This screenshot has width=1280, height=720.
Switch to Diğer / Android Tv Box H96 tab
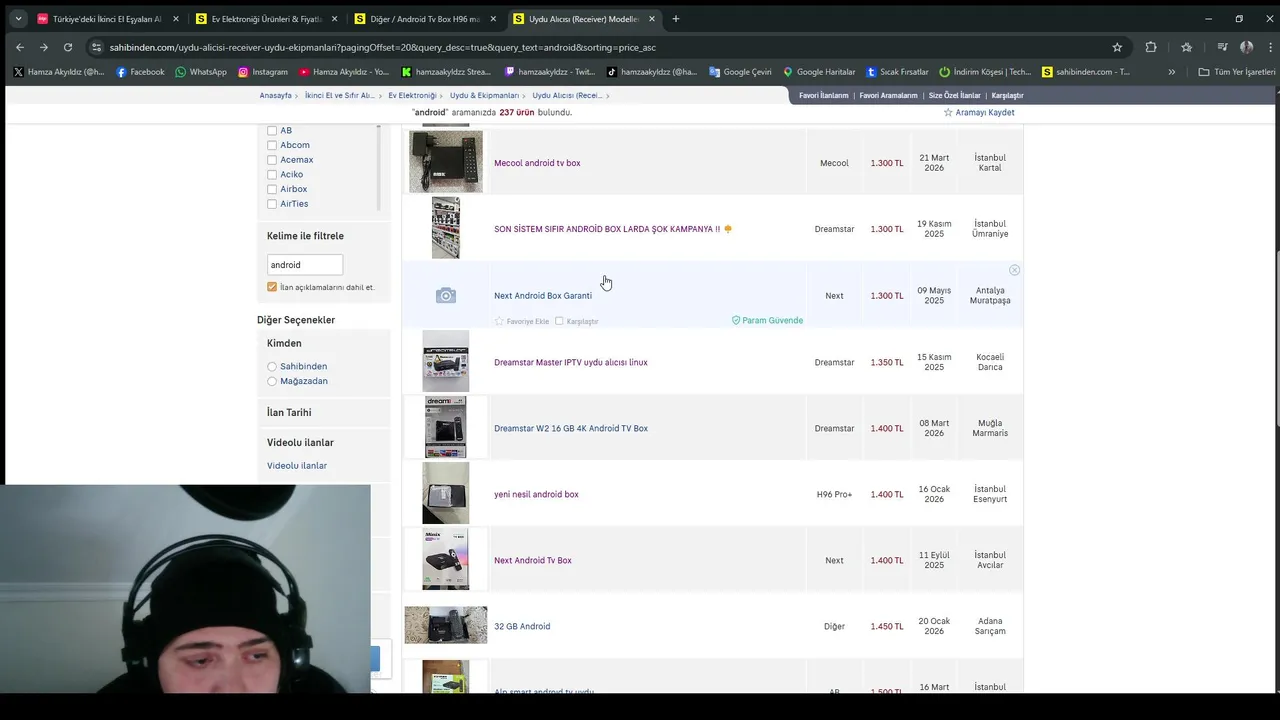point(416,19)
